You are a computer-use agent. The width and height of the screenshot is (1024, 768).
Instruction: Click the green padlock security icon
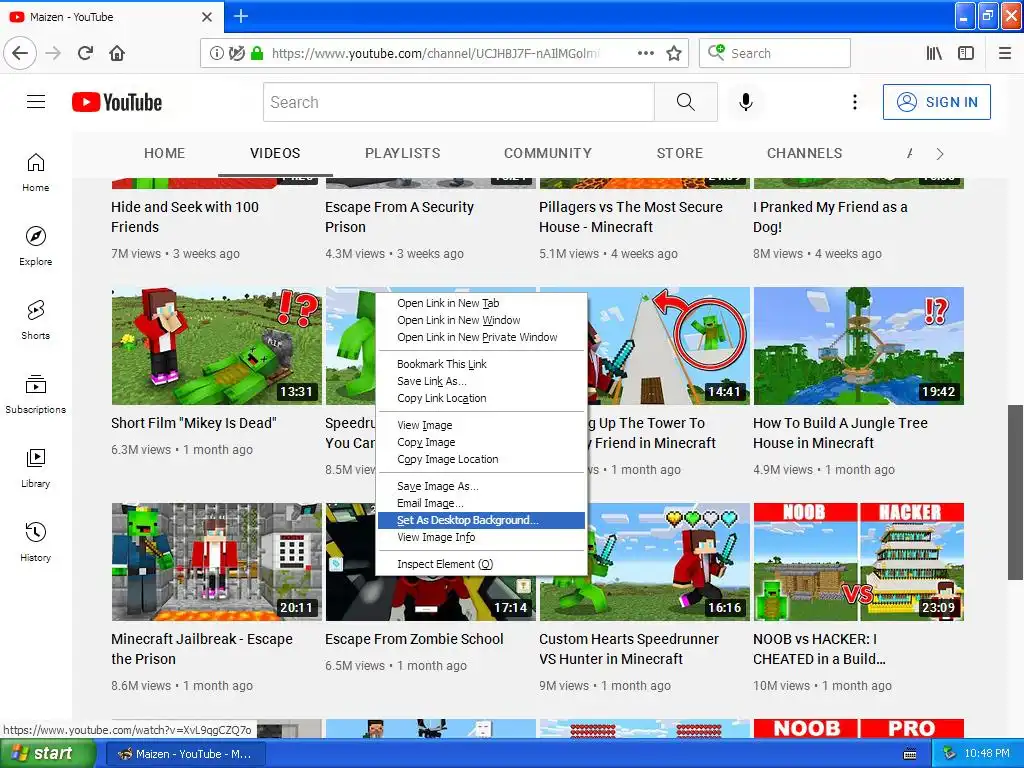point(257,54)
